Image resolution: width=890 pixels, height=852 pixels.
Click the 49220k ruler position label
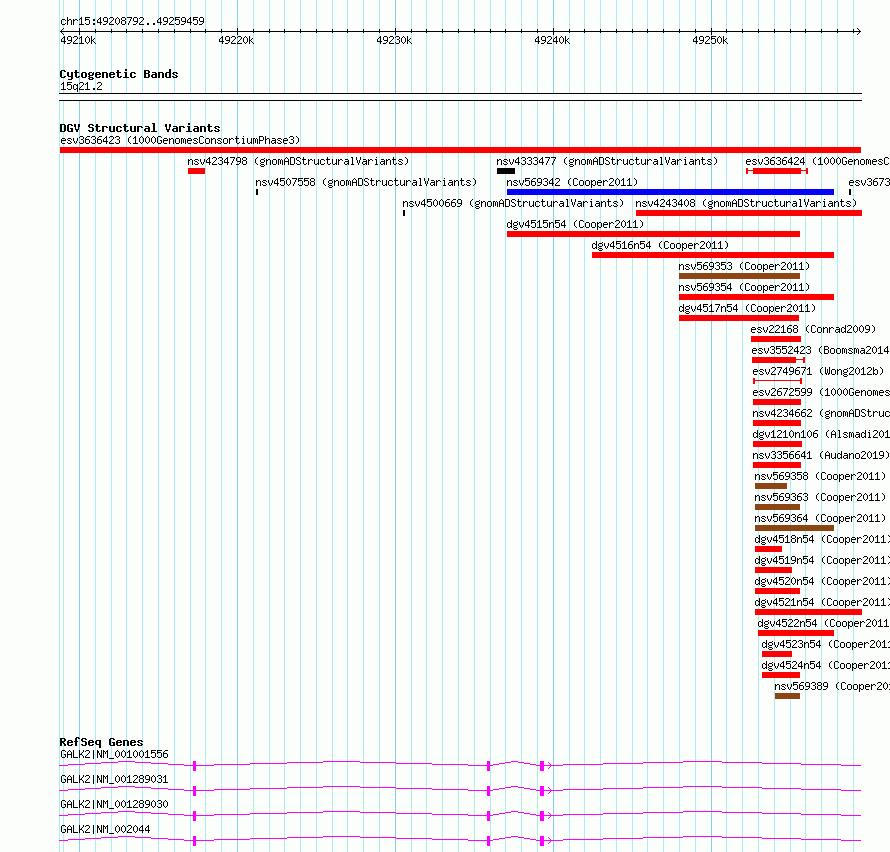point(236,40)
